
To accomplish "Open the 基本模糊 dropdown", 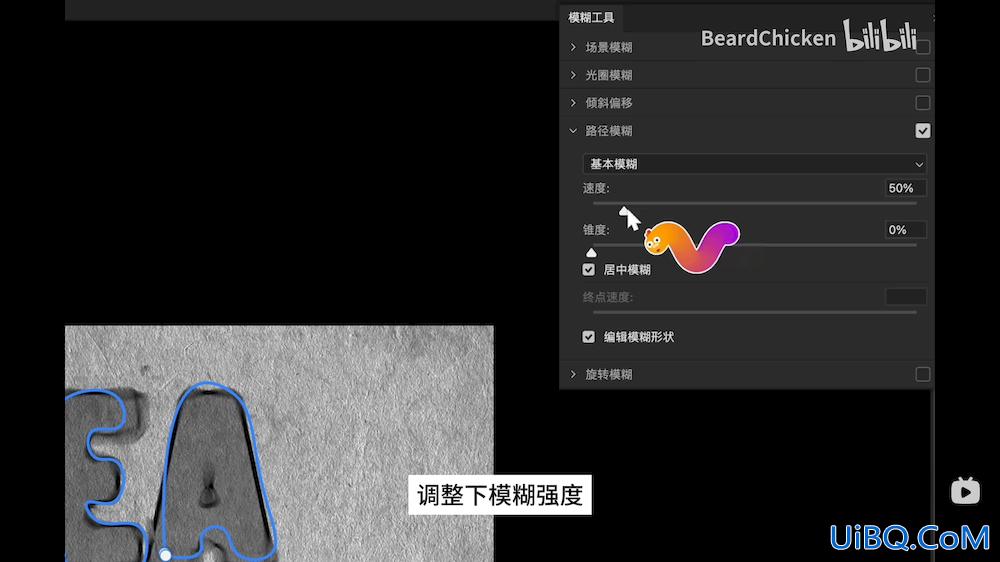I will point(754,164).
